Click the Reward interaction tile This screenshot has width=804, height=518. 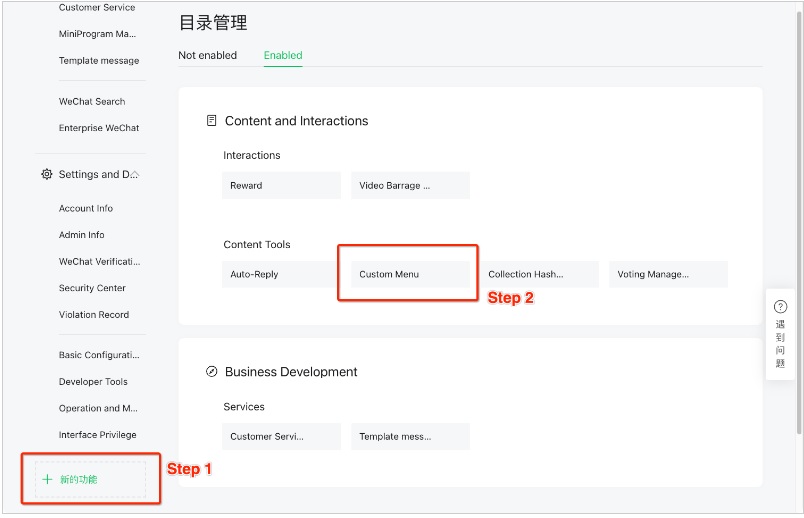(281, 185)
